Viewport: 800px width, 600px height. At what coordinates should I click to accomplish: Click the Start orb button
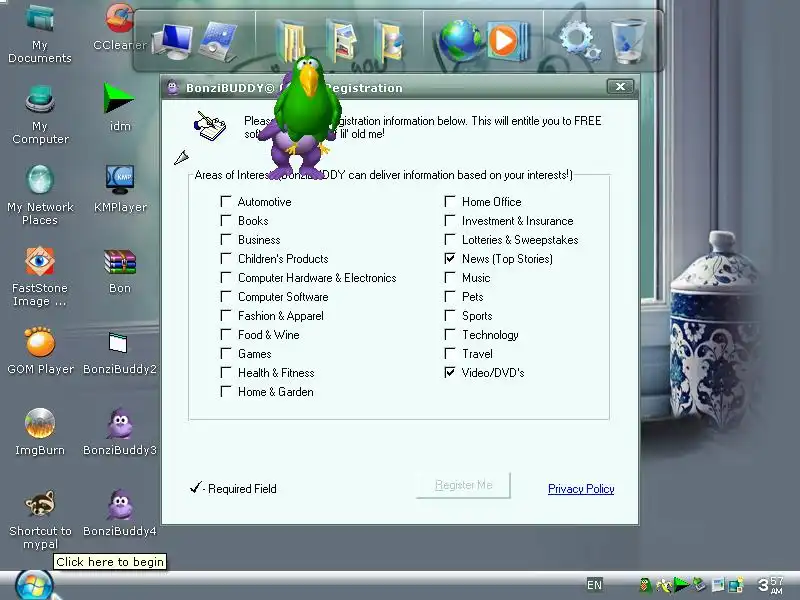34,585
